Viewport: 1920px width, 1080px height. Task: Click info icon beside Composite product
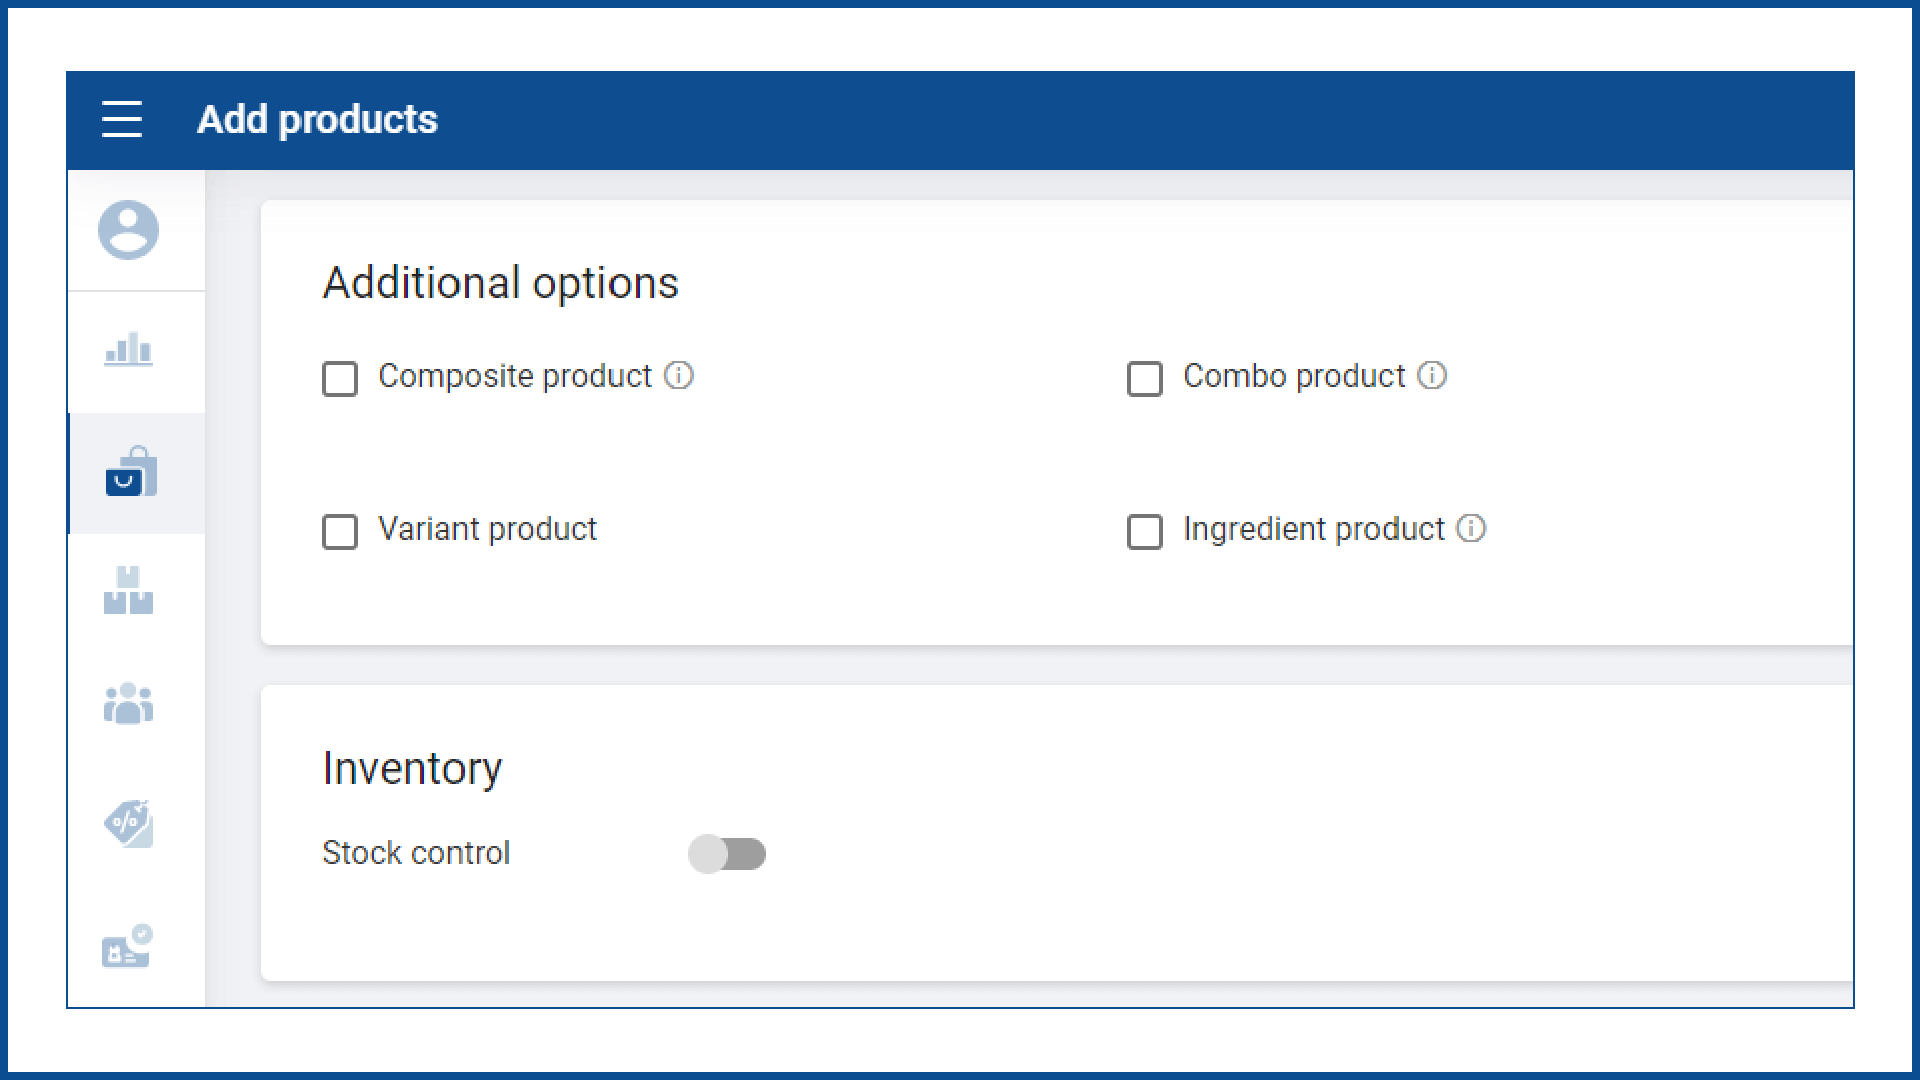pyautogui.click(x=679, y=376)
